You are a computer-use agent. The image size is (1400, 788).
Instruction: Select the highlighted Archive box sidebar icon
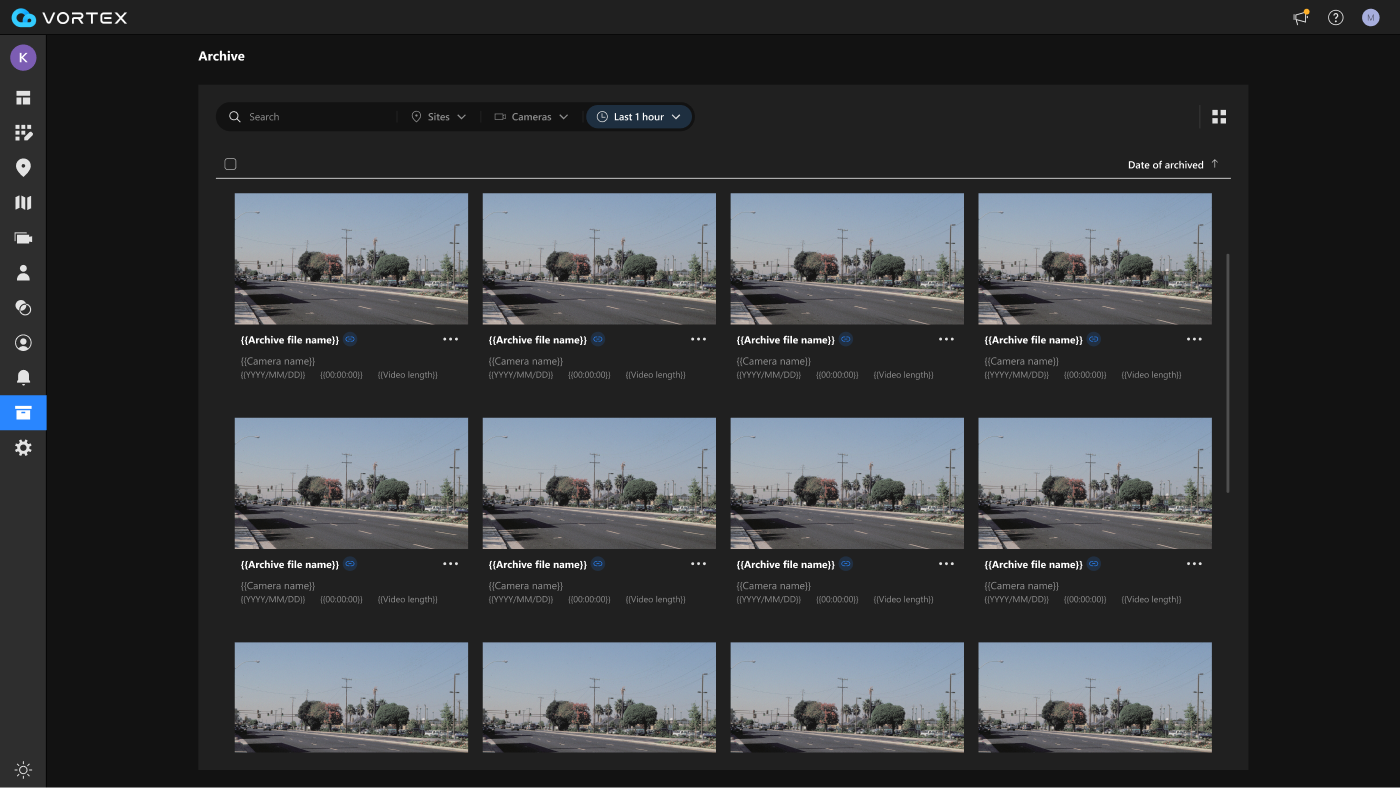[x=23, y=412]
